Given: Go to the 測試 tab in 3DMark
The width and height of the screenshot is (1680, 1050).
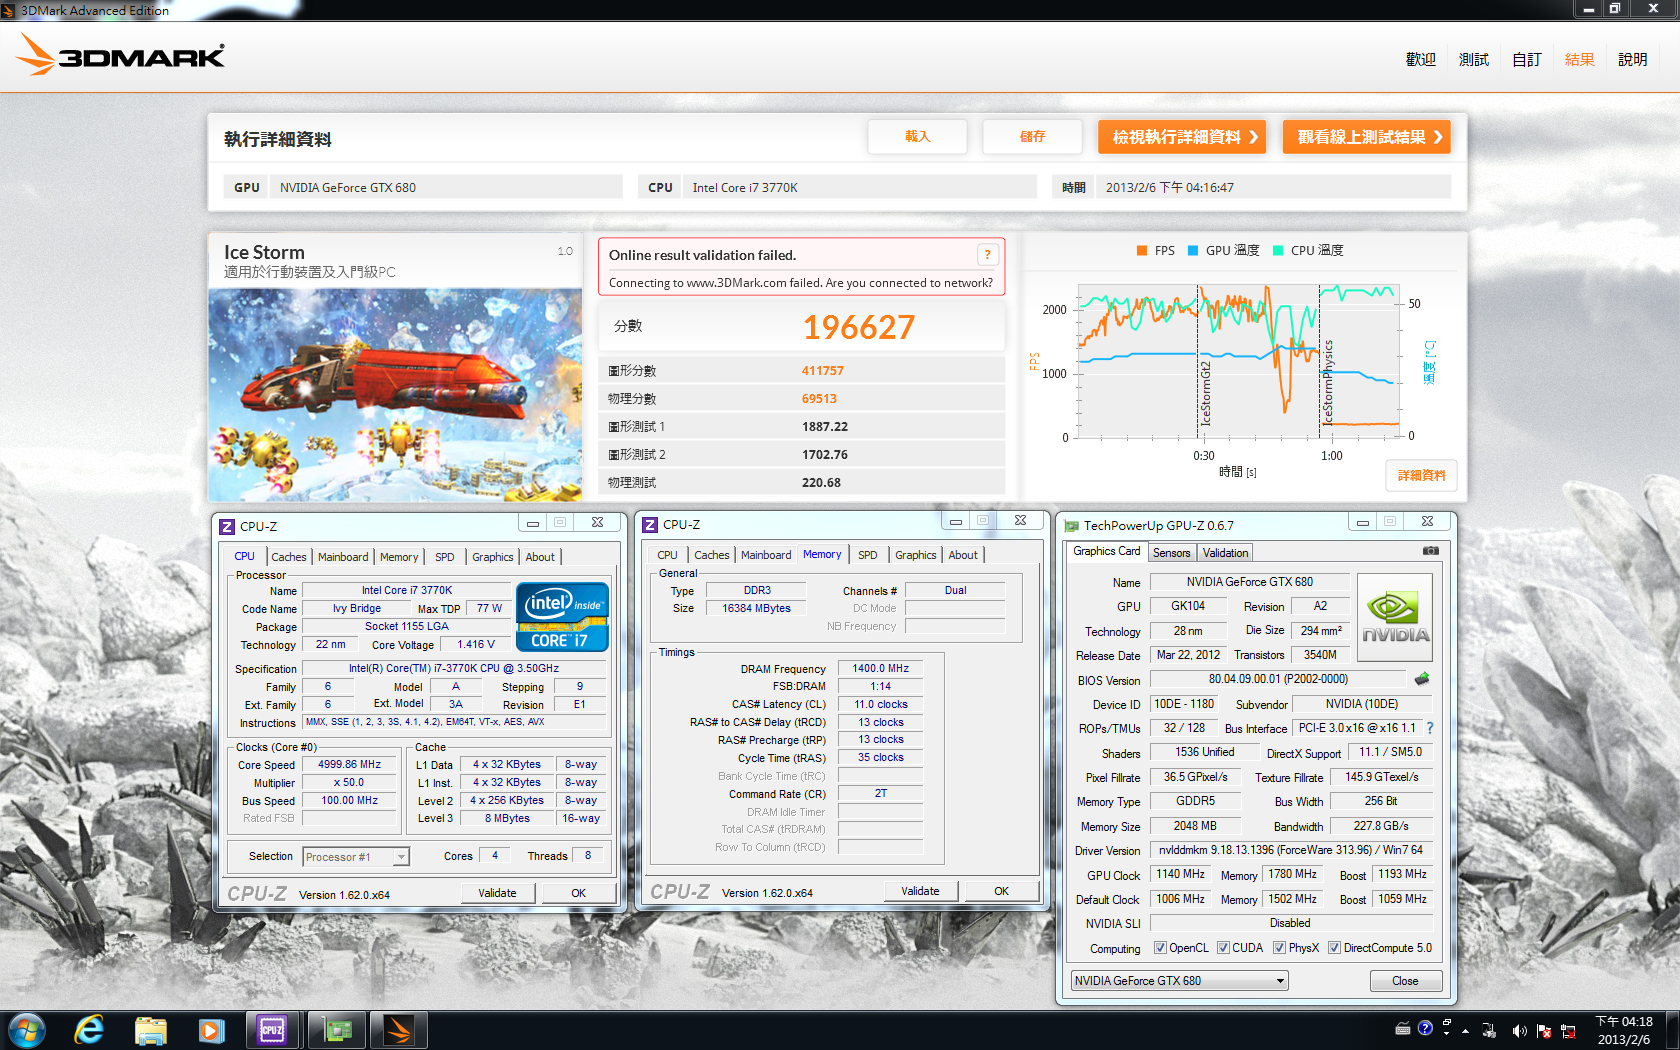Looking at the screenshot, I should tap(1474, 60).
